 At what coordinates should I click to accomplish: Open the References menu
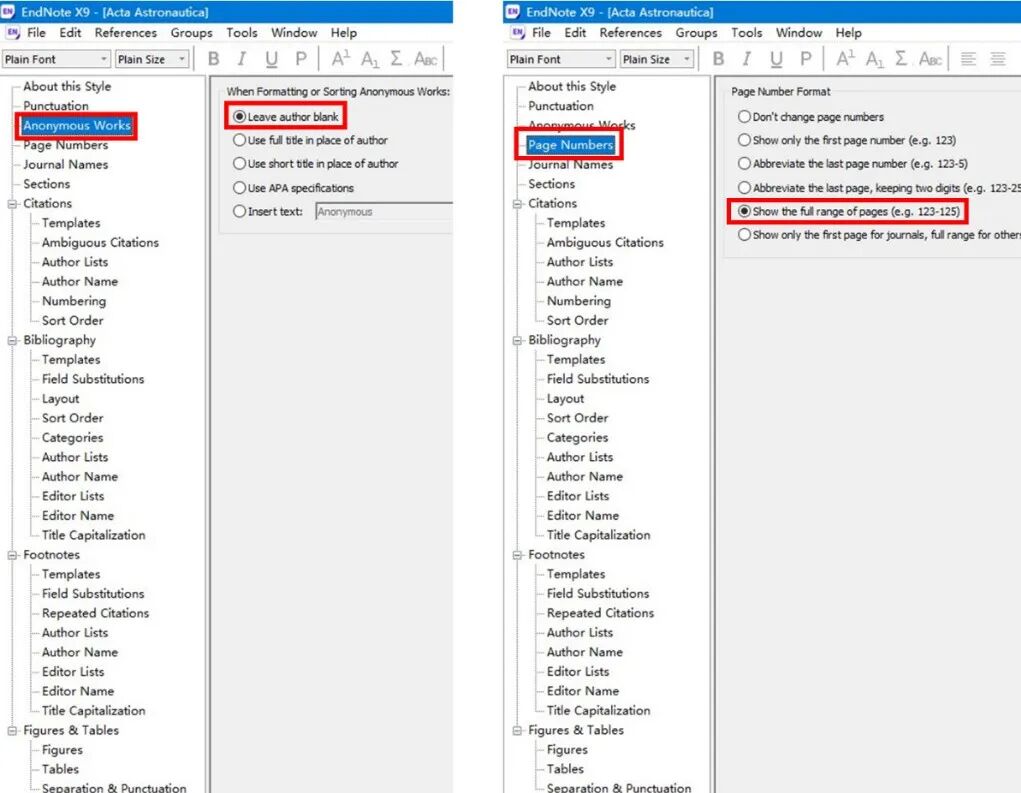tap(125, 32)
